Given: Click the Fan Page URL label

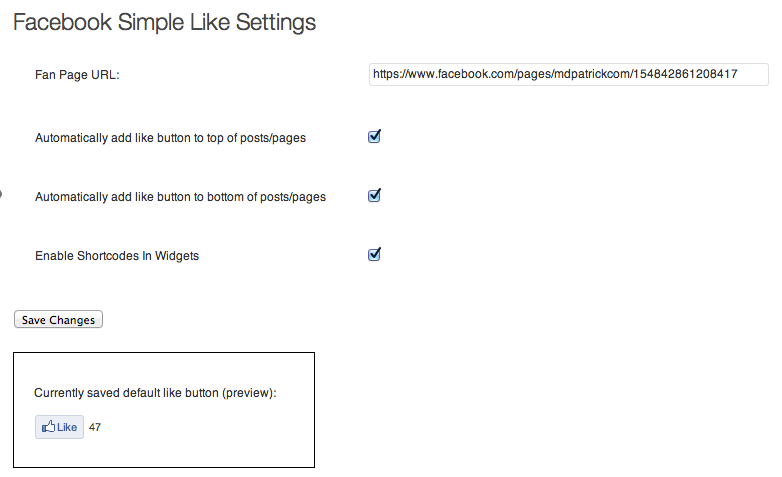Looking at the screenshot, I should 77,75.
